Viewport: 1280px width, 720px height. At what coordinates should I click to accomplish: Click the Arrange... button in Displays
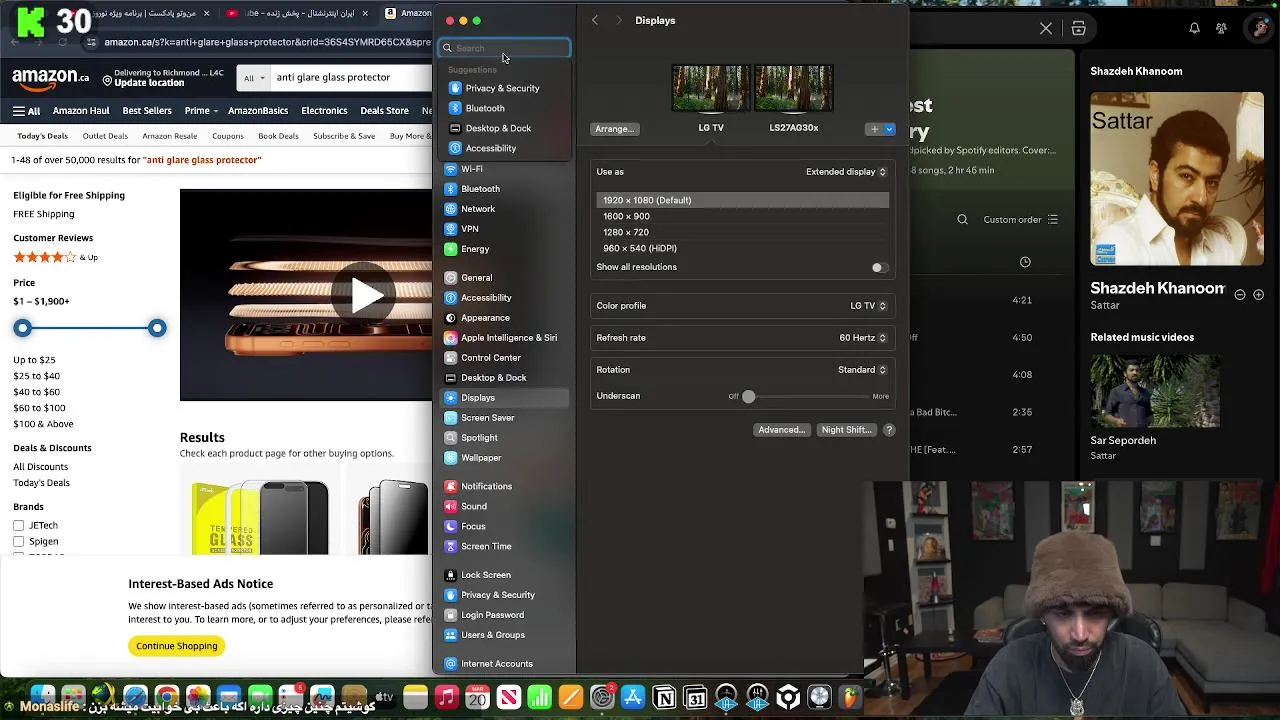pos(614,129)
